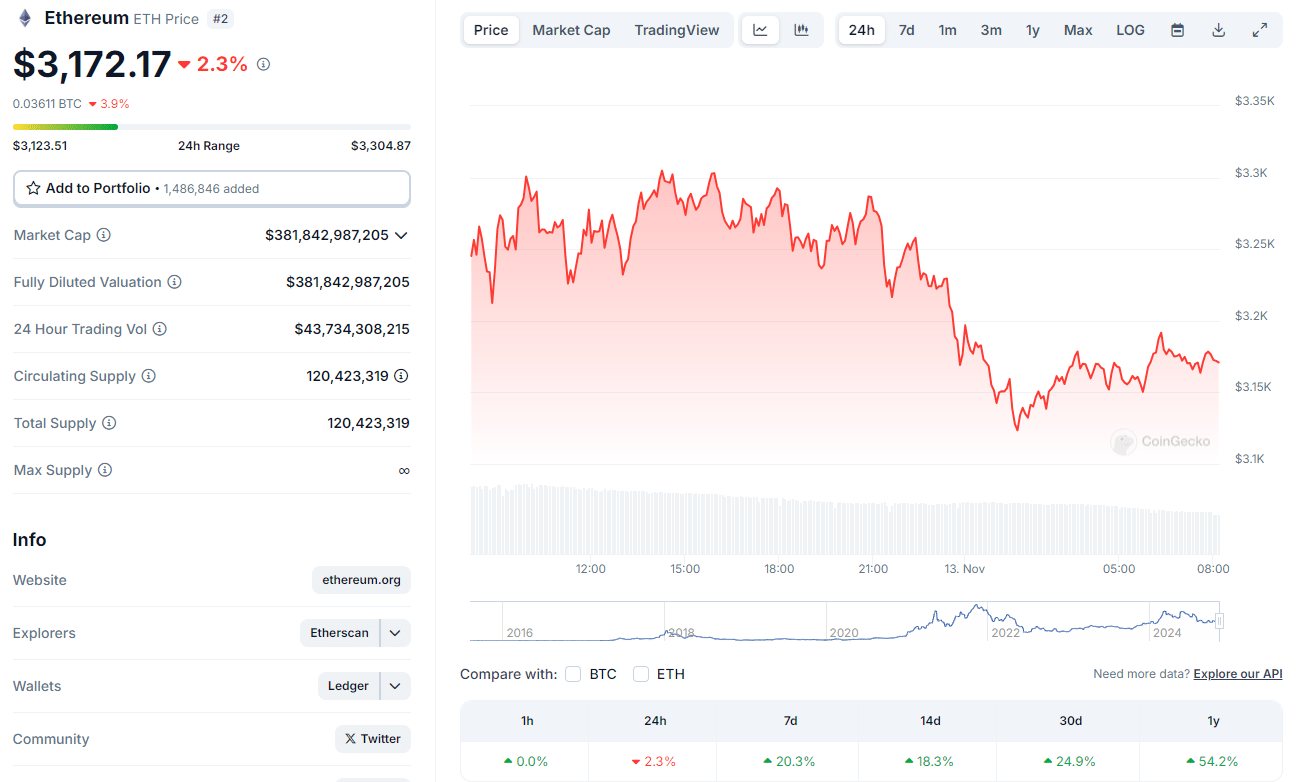Click the download chart icon
The height and width of the screenshot is (782, 1296).
pyautogui.click(x=1218, y=30)
